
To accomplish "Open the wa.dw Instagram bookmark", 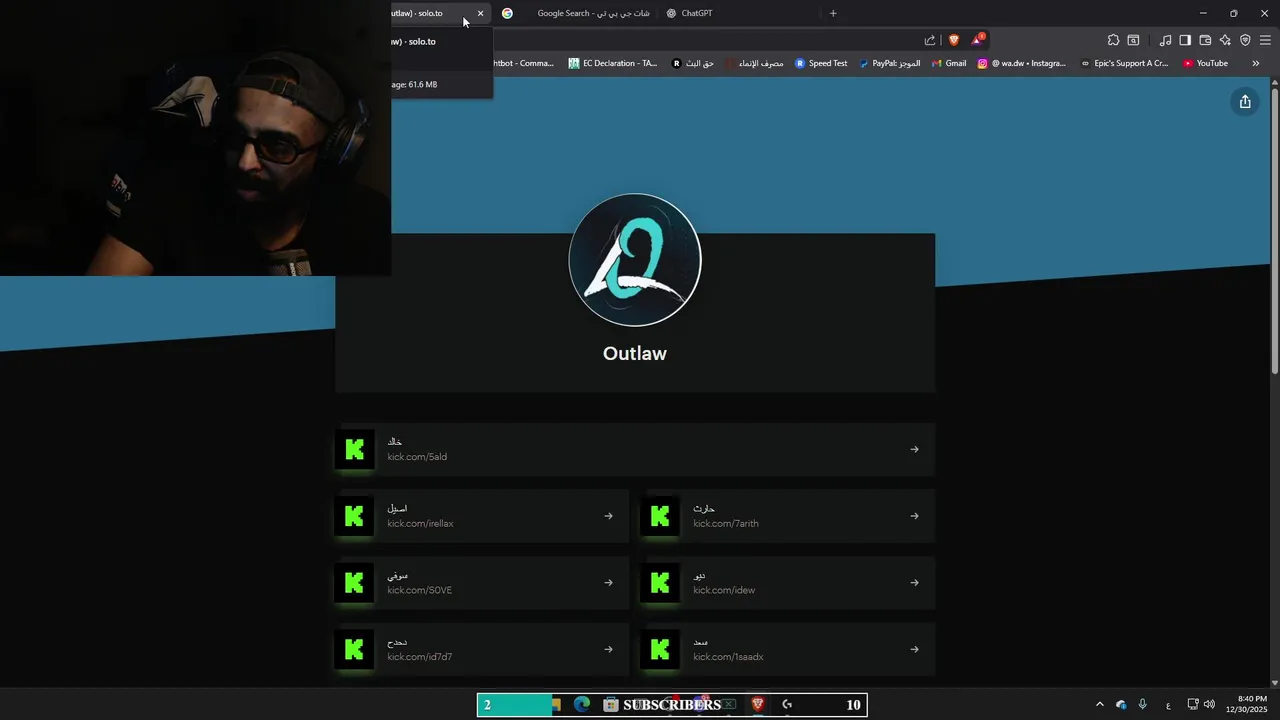I will click(x=1021, y=63).
